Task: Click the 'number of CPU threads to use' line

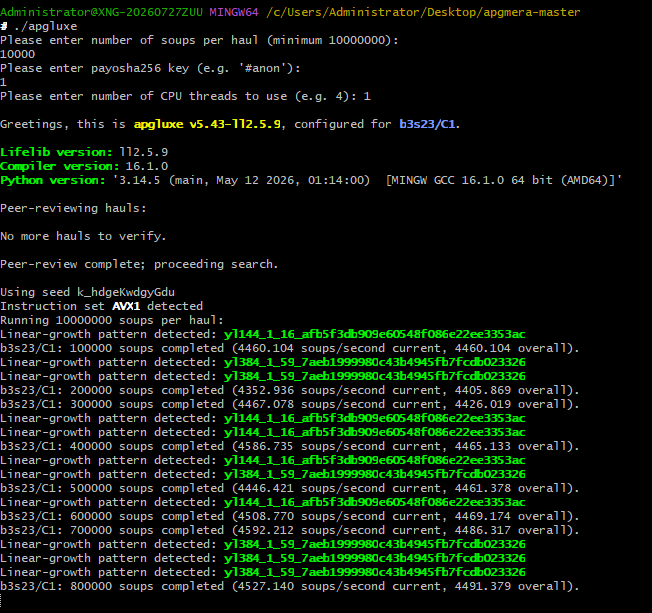Action: 185,96
